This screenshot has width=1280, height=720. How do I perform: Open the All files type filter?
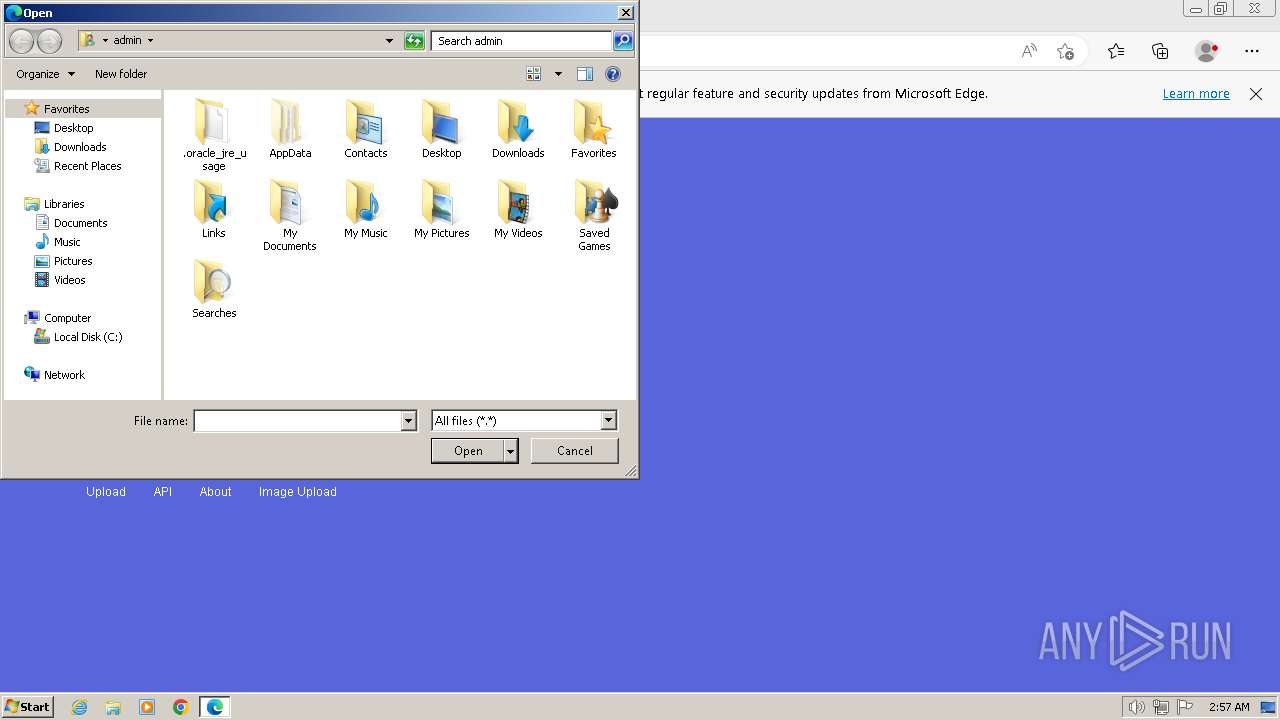(x=524, y=421)
